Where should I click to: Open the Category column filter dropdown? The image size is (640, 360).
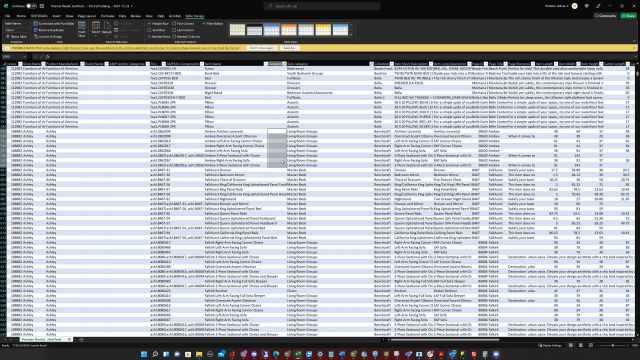click(284, 64)
